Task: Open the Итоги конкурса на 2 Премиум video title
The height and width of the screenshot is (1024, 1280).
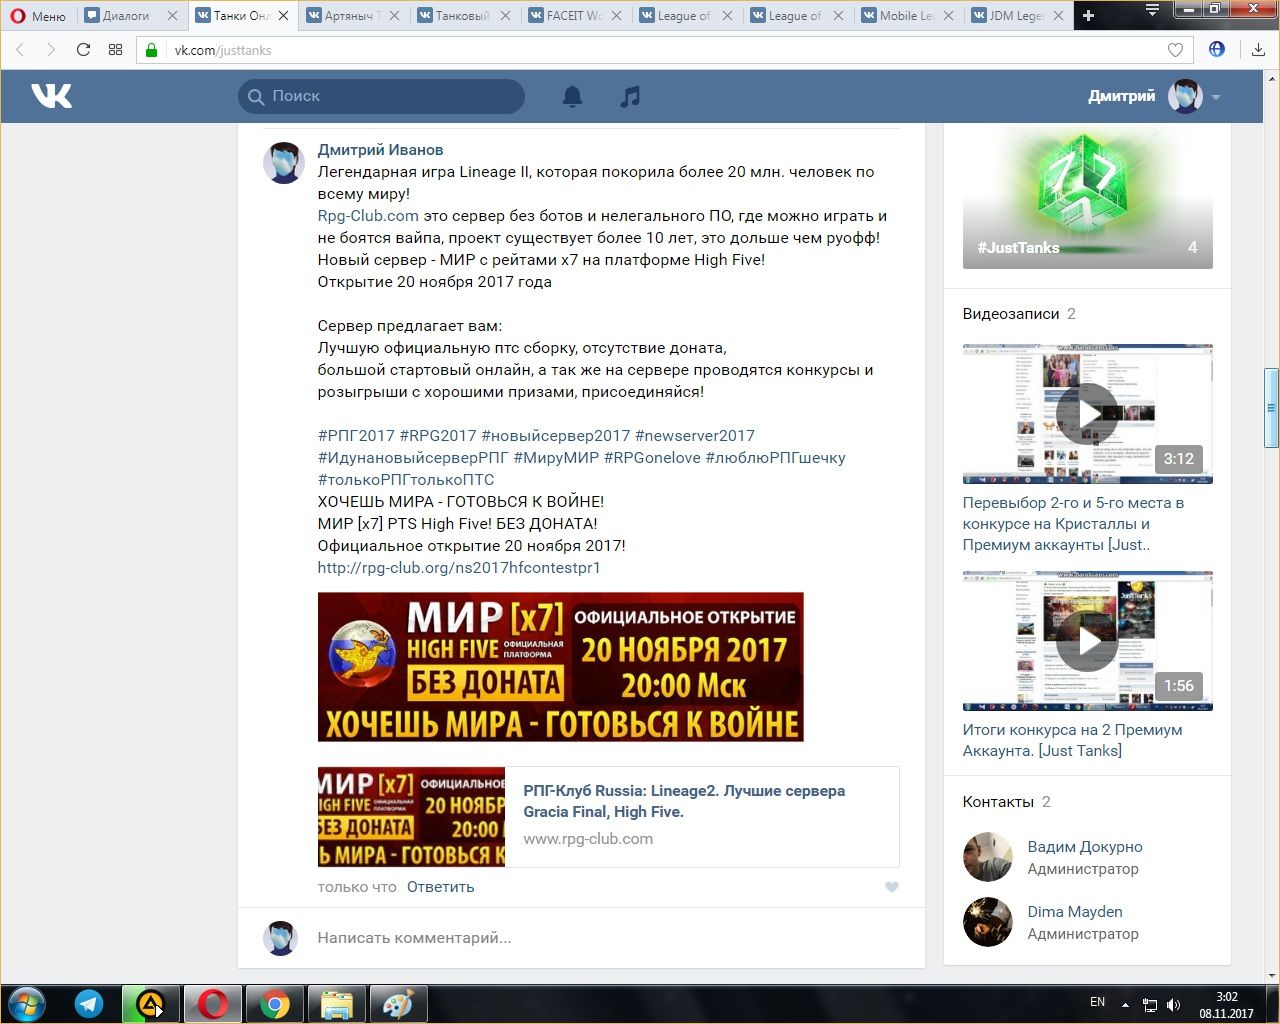Action: [1072, 740]
